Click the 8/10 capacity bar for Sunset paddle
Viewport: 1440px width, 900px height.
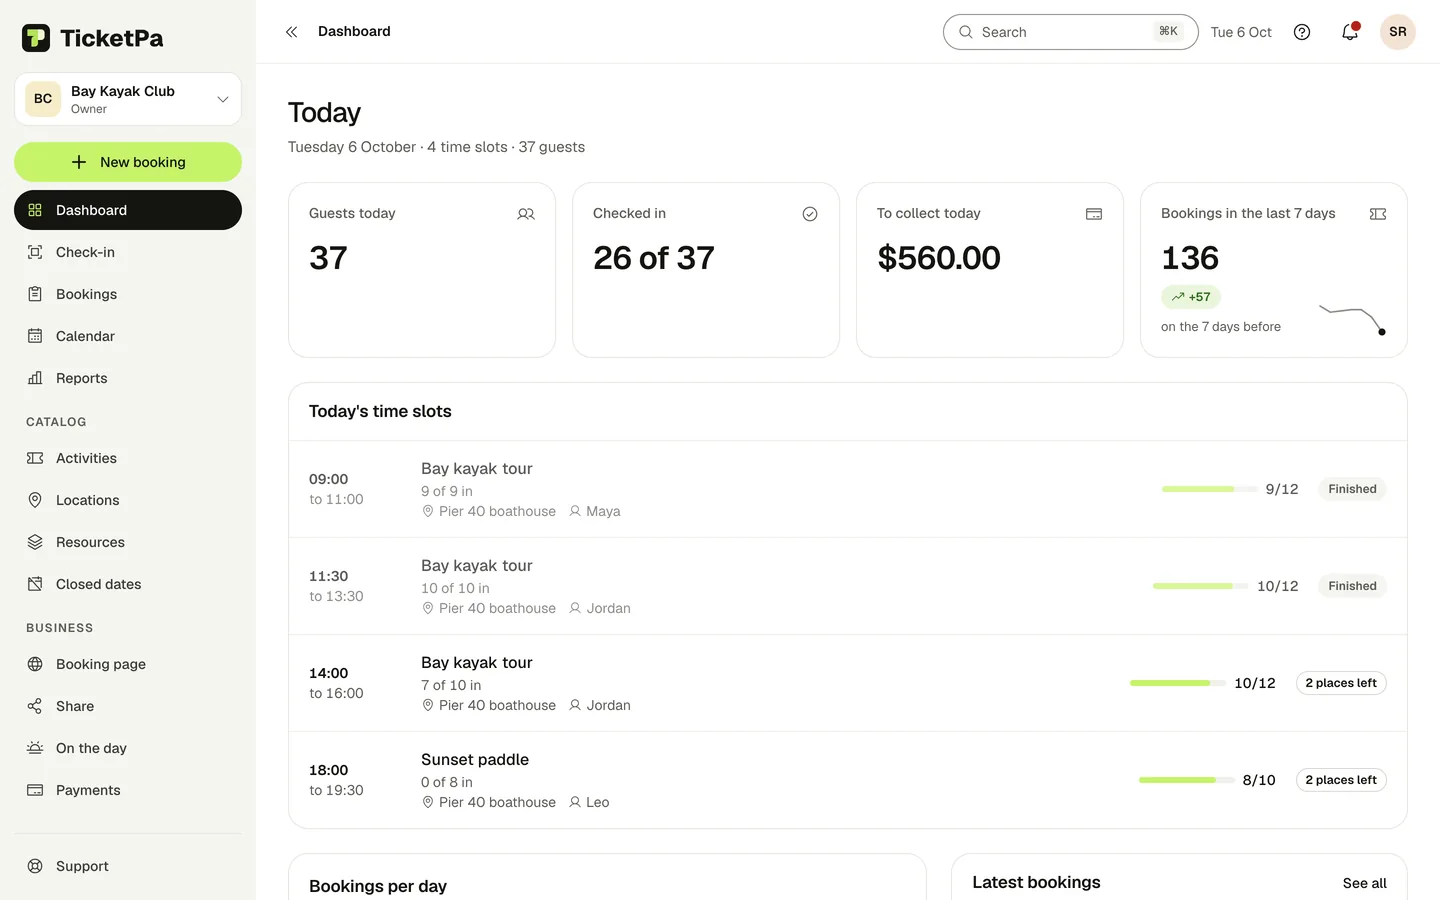pyautogui.click(x=1186, y=780)
